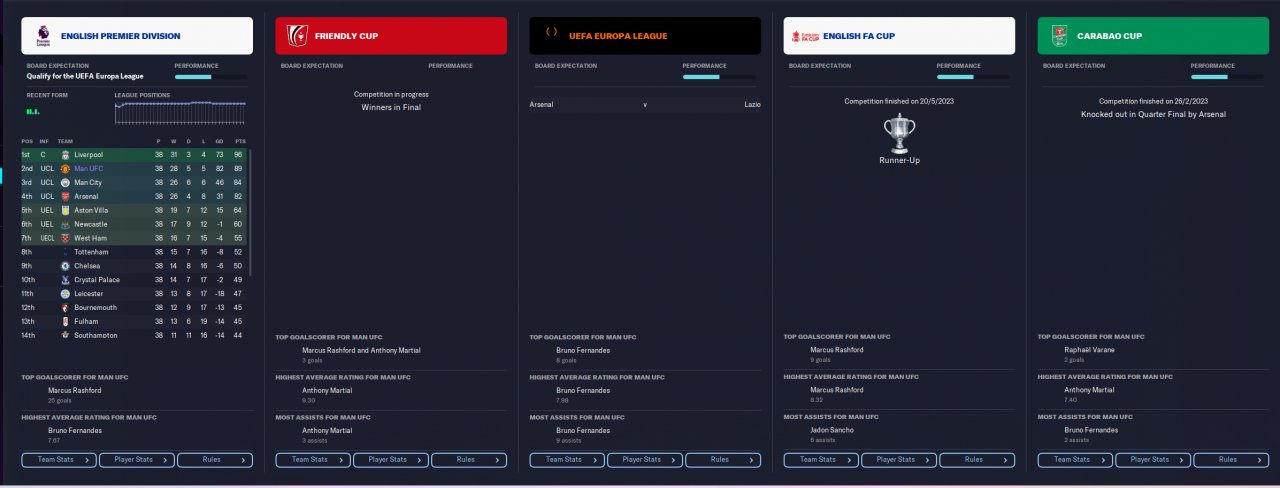Open Anthony Martial, Friendly Cup most assists
1280x488 pixels.
tap(327, 430)
